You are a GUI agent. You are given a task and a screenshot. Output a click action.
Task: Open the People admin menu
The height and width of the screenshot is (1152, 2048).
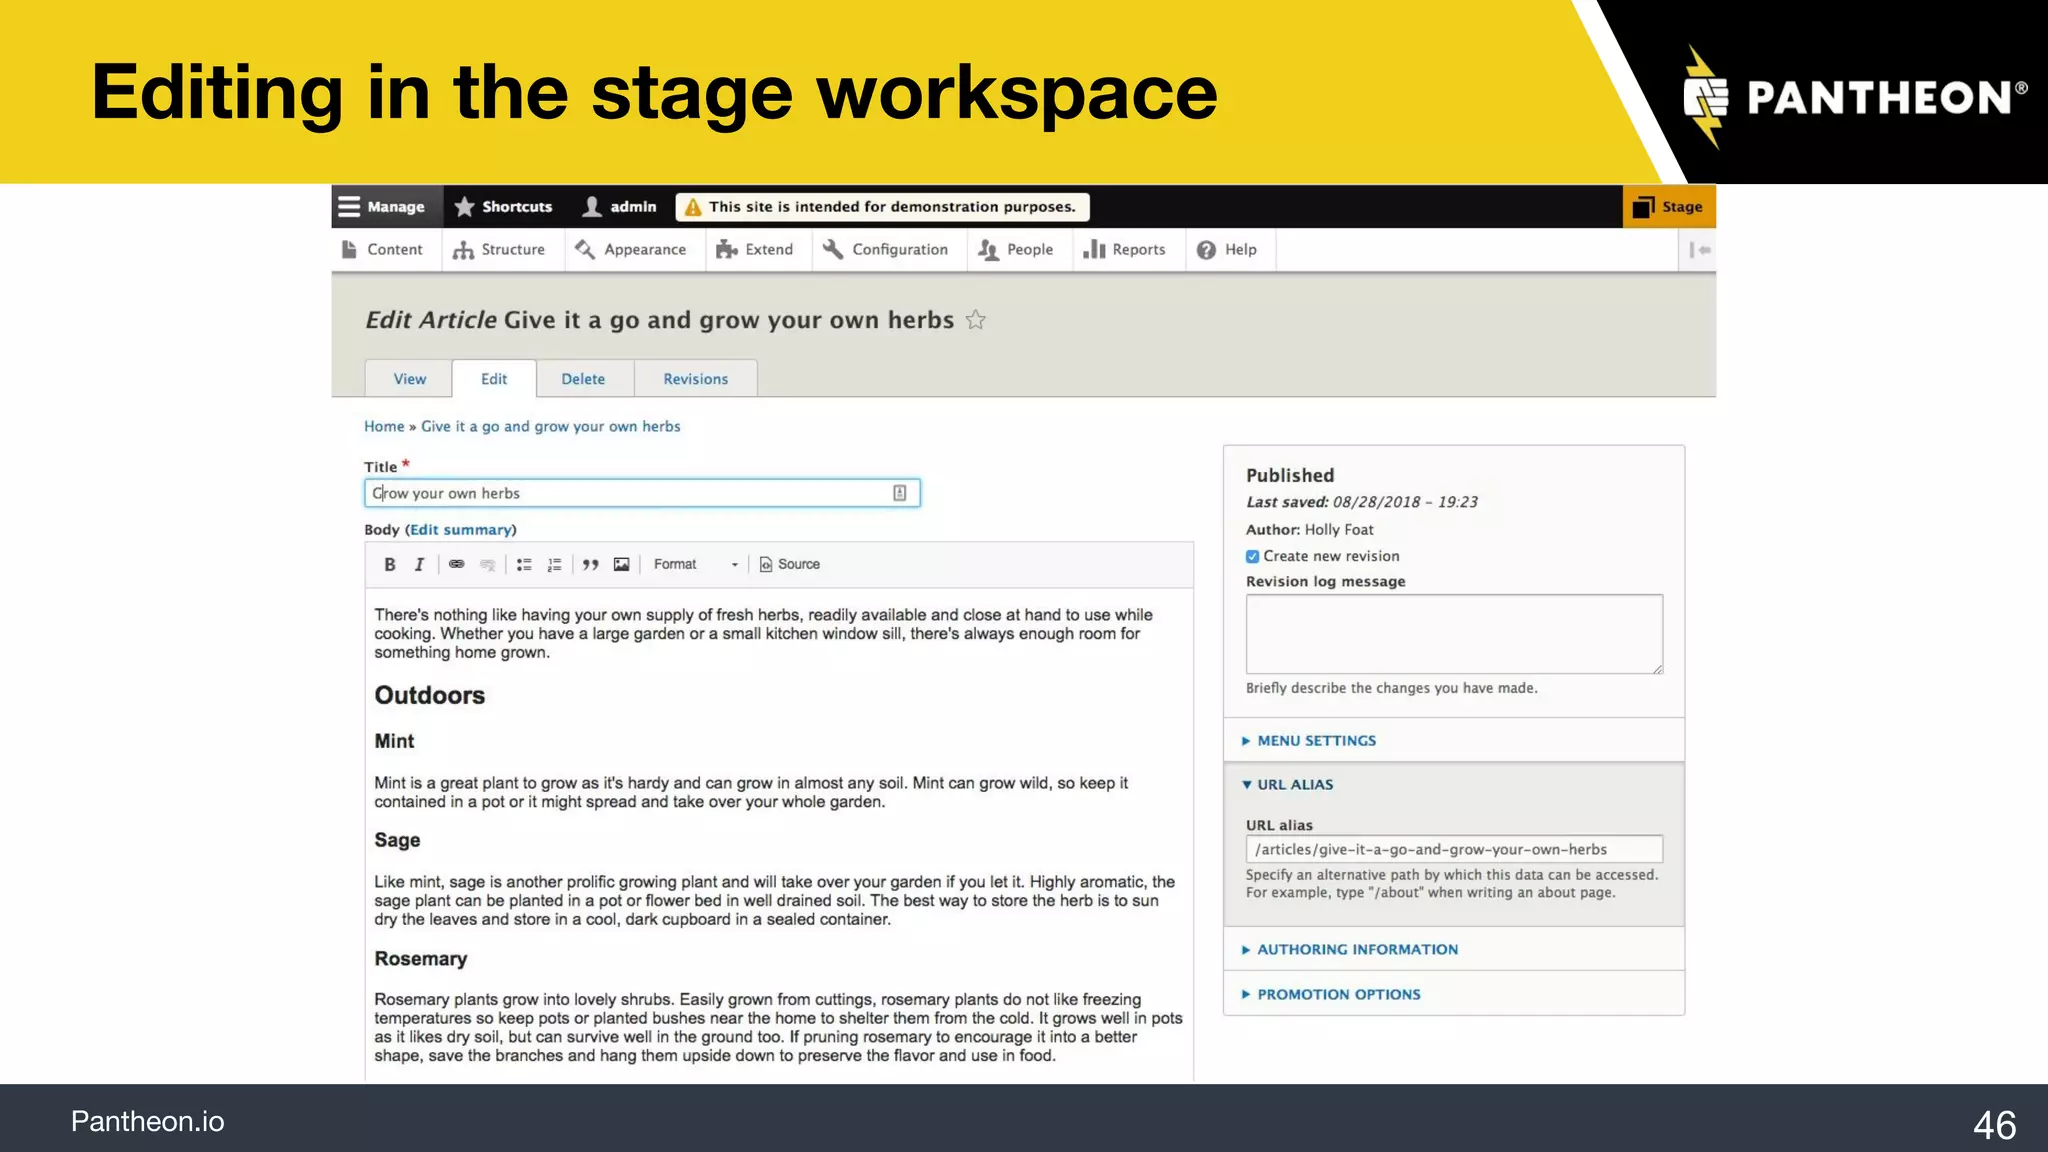click(1016, 249)
